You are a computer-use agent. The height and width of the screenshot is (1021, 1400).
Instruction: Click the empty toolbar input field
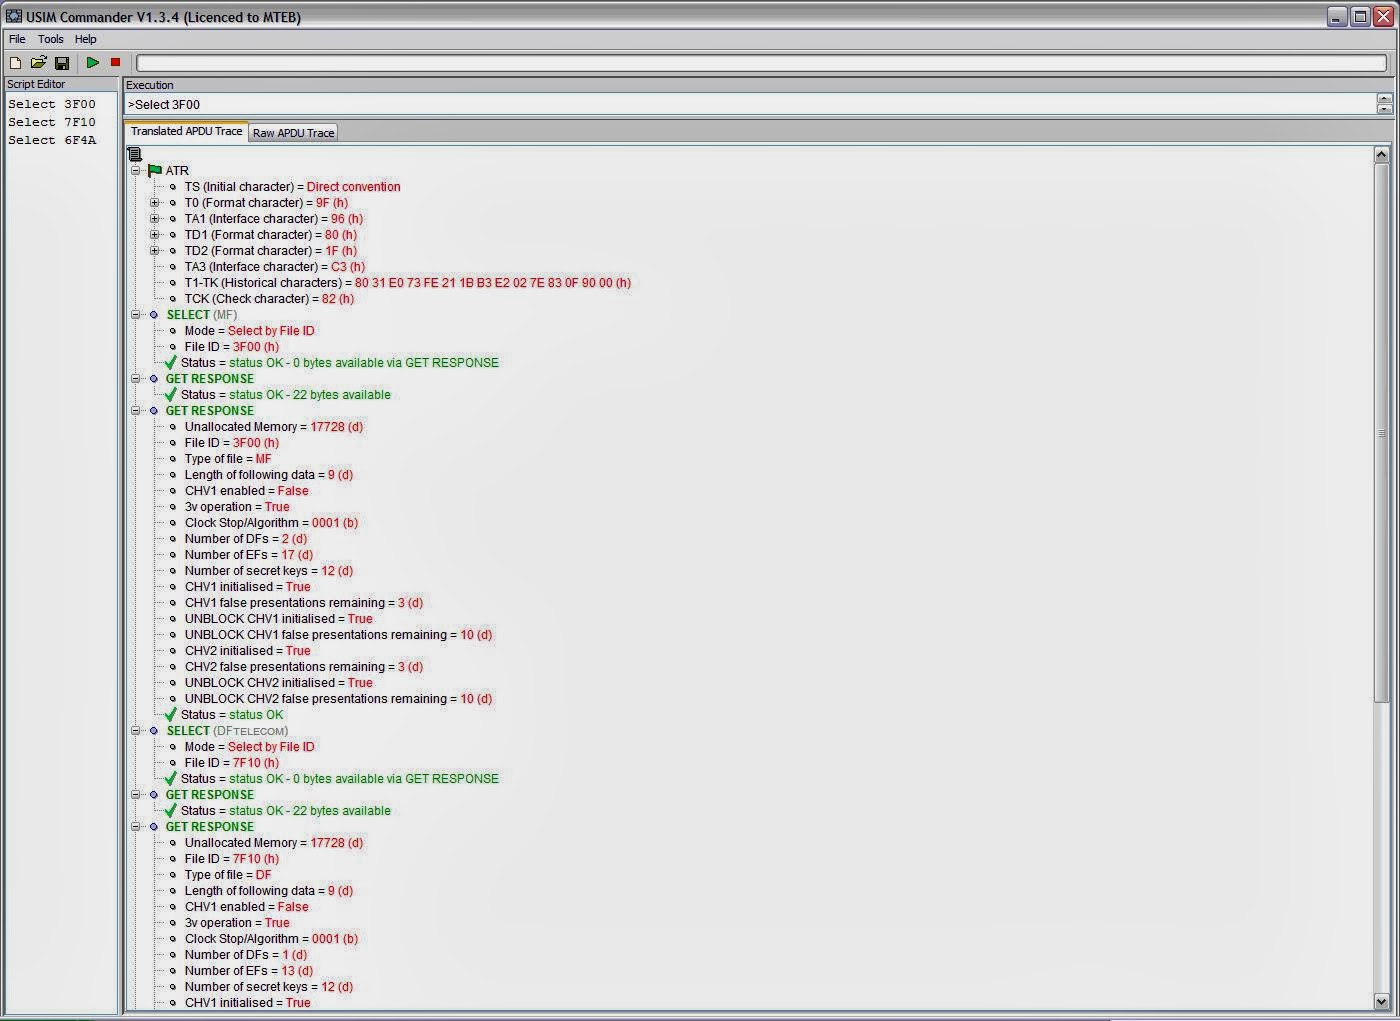(761, 63)
